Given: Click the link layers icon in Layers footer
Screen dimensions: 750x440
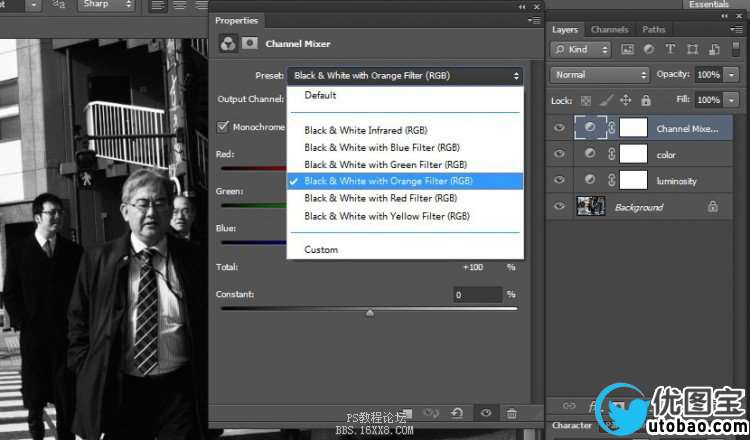Looking at the screenshot, I should tap(569, 406).
